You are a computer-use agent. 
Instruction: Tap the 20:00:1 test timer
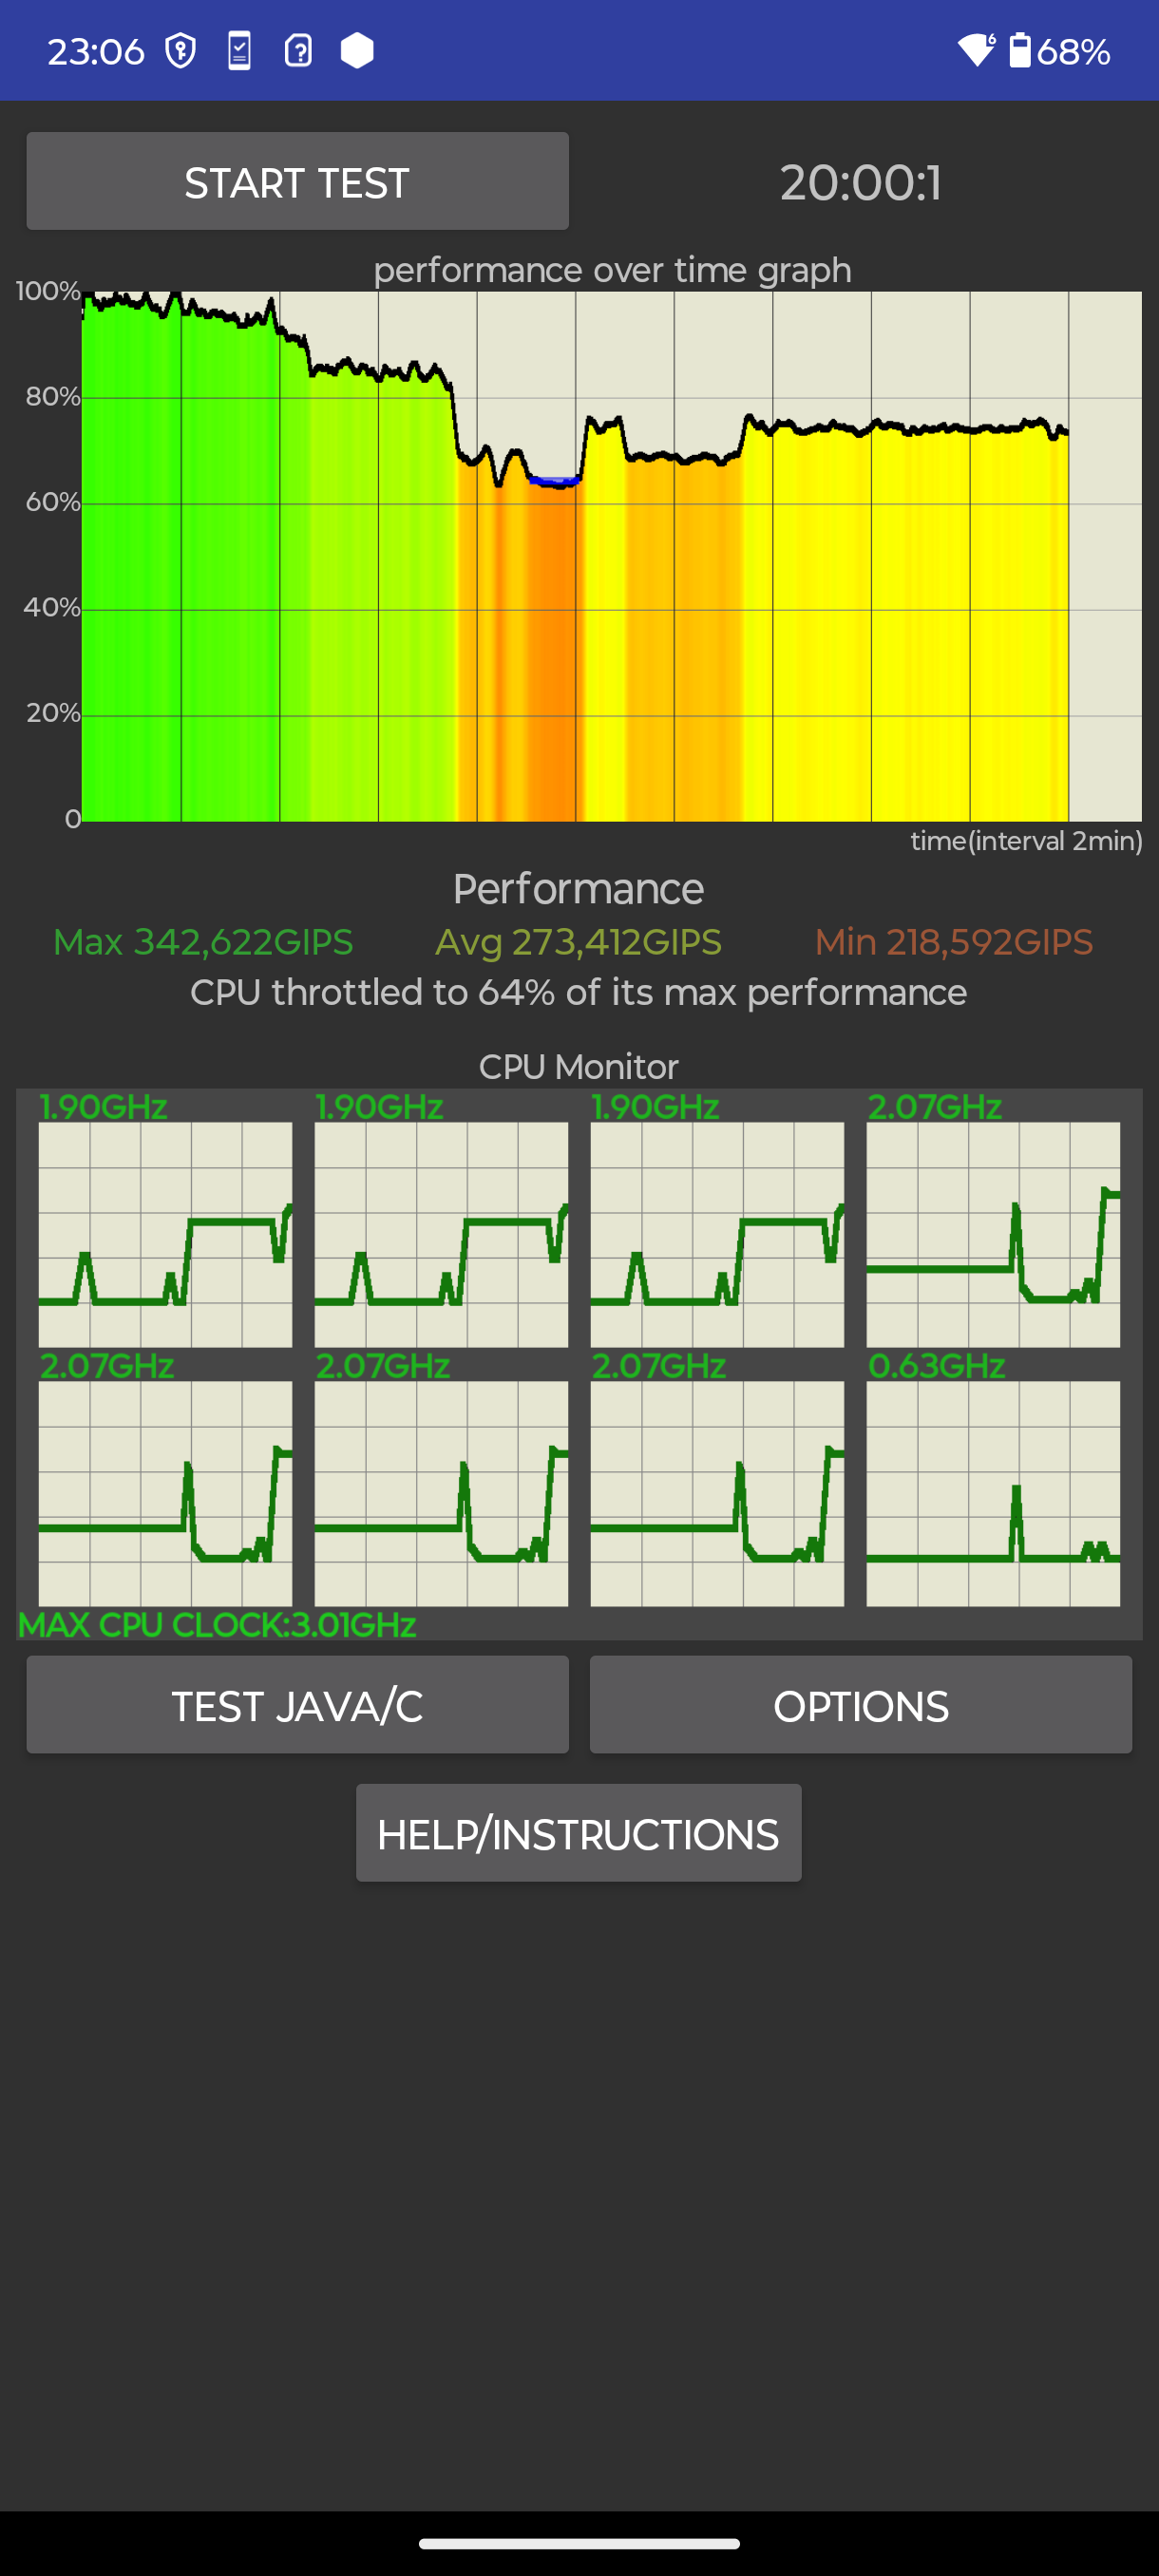(860, 183)
